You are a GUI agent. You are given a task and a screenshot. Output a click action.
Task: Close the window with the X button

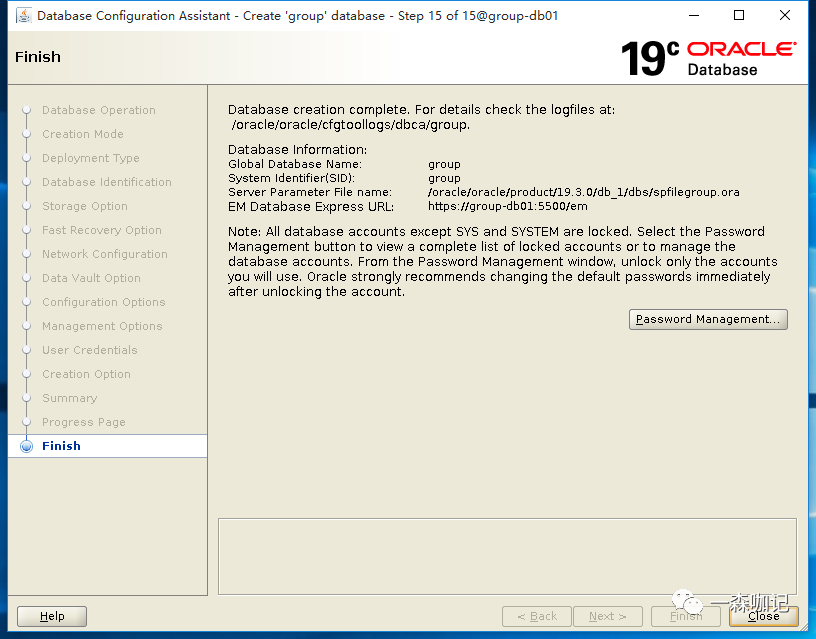pos(785,16)
